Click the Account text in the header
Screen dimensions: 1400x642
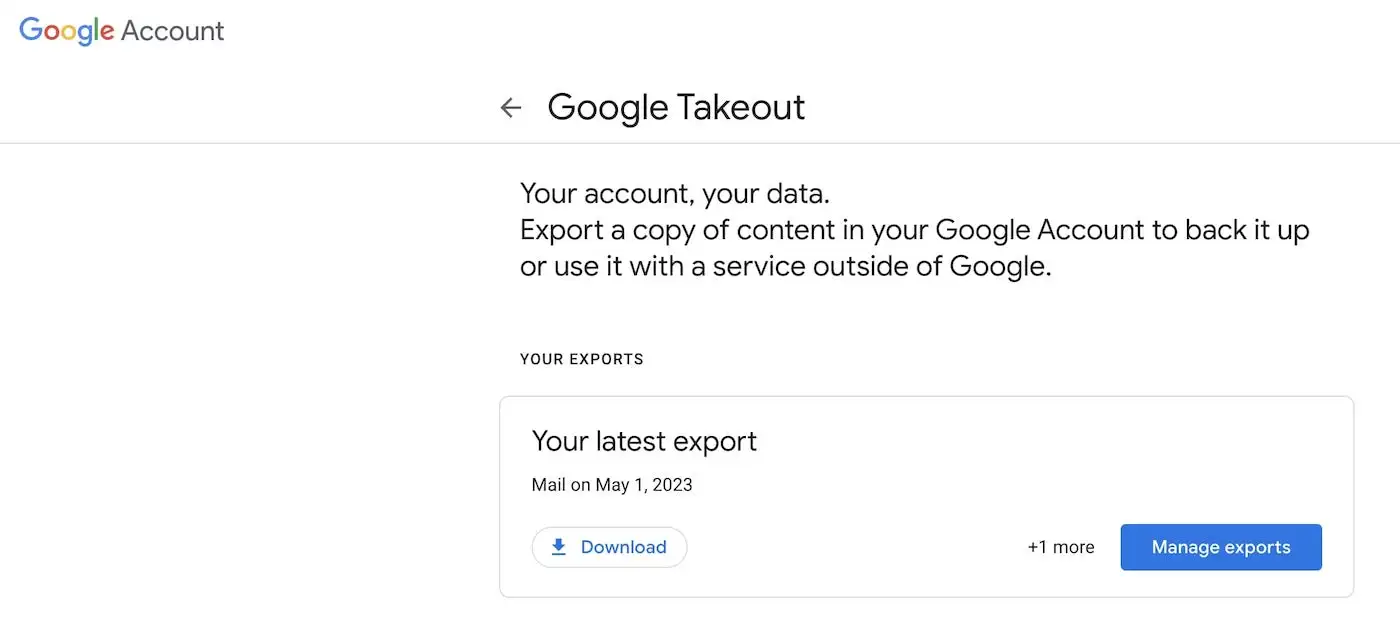172,30
